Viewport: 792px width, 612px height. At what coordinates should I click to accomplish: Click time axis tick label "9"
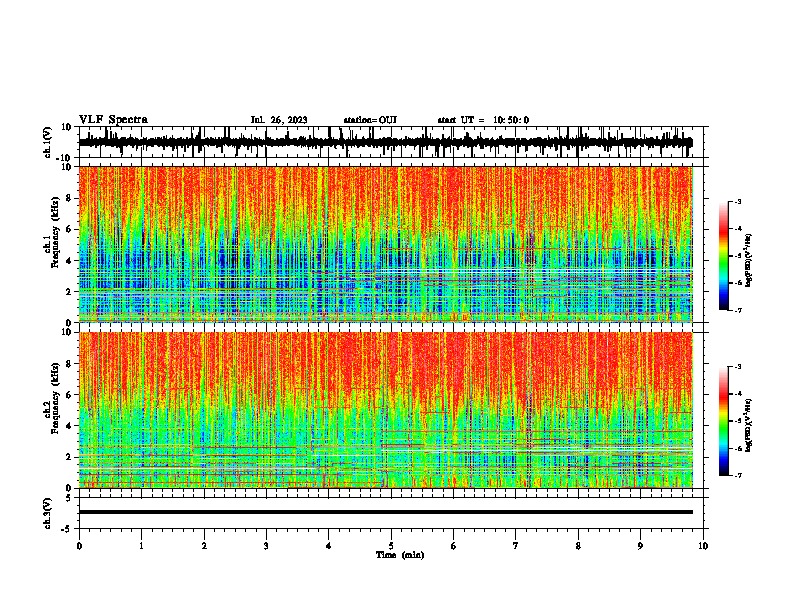(640, 546)
